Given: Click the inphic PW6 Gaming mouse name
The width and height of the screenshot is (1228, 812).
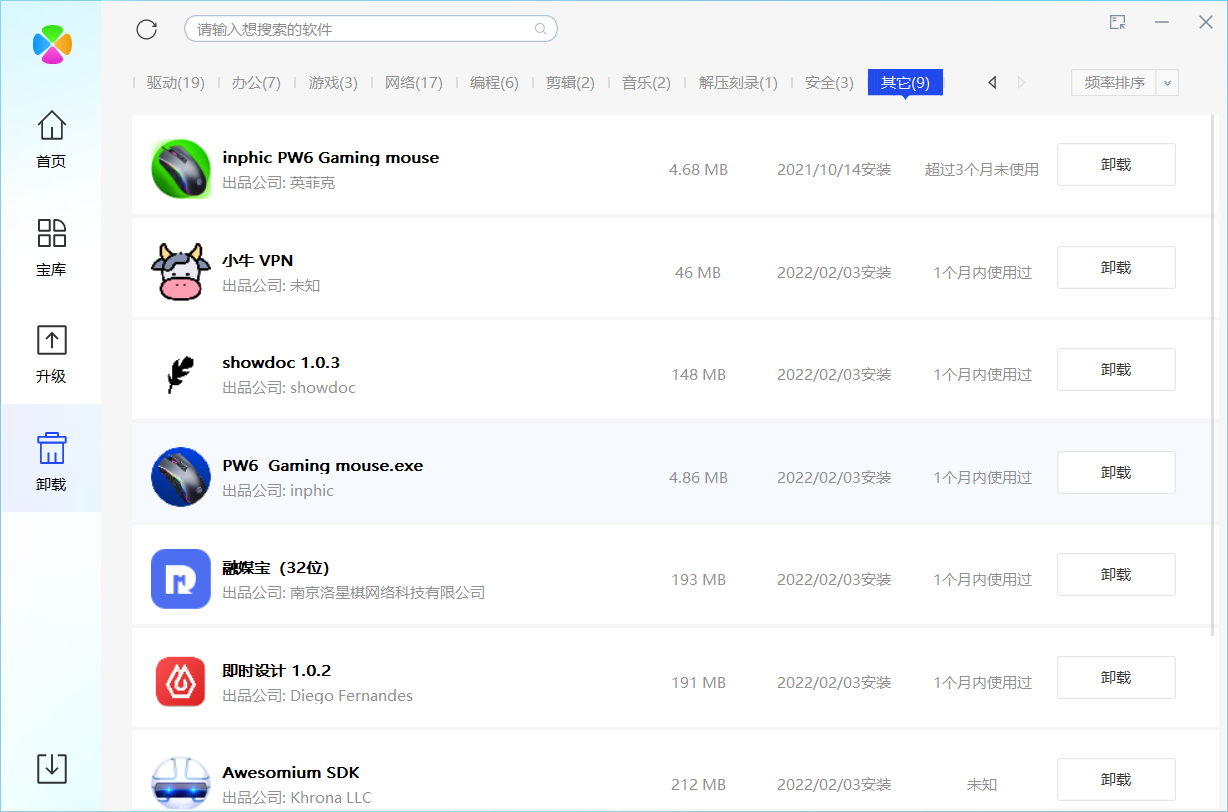Looking at the screenshot, I should coord(330,158).
